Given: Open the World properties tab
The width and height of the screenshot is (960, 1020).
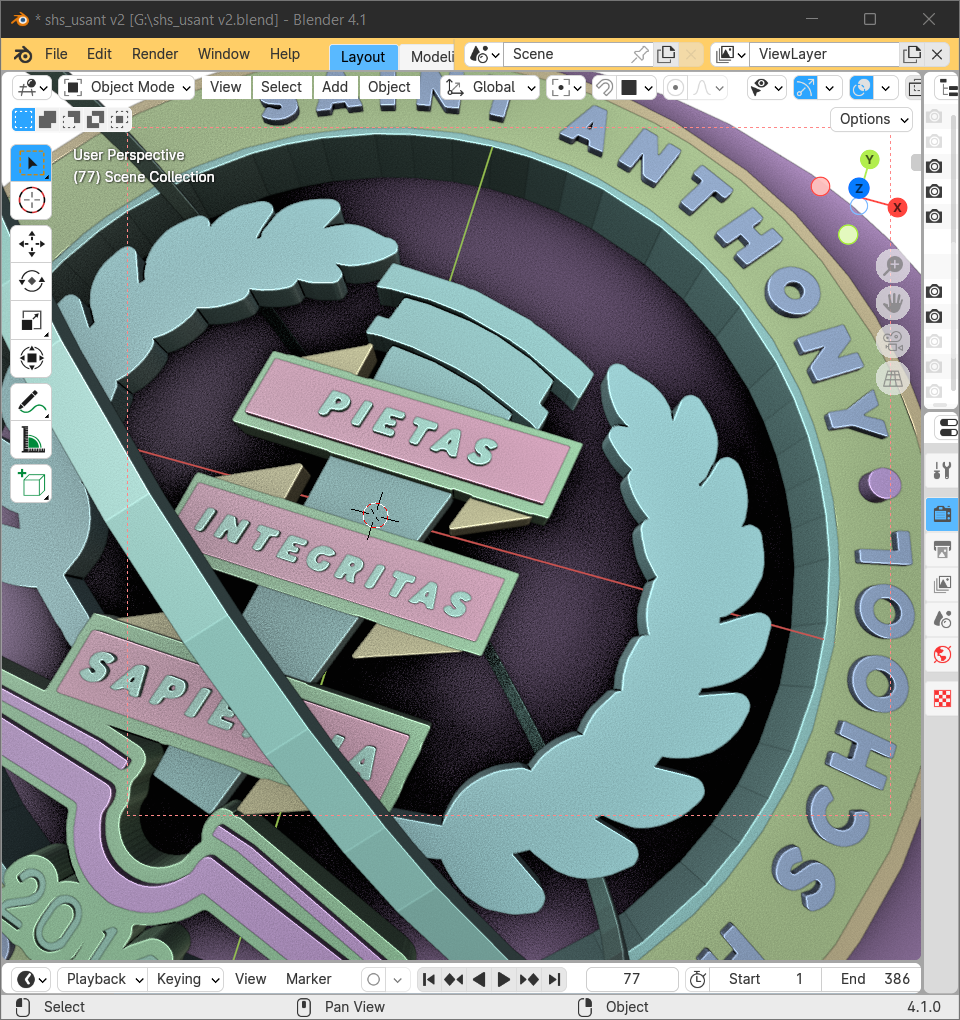Looking at the screenshot, I should tap(942, 654).
